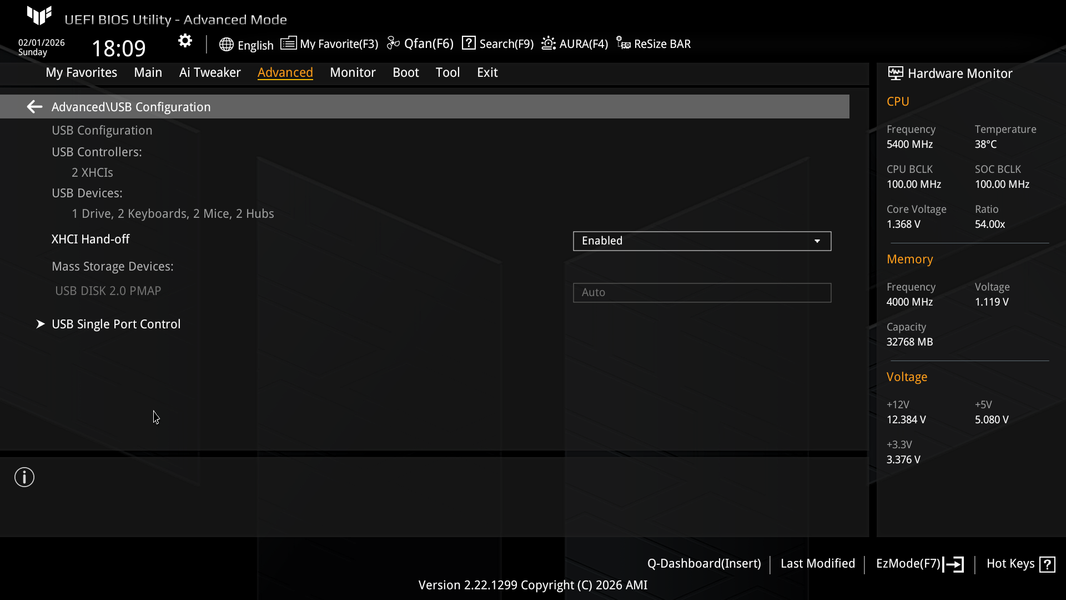Screen dimensions: 1066x600
Task: Select the XHCI Hand-off label
Action: 90,239
